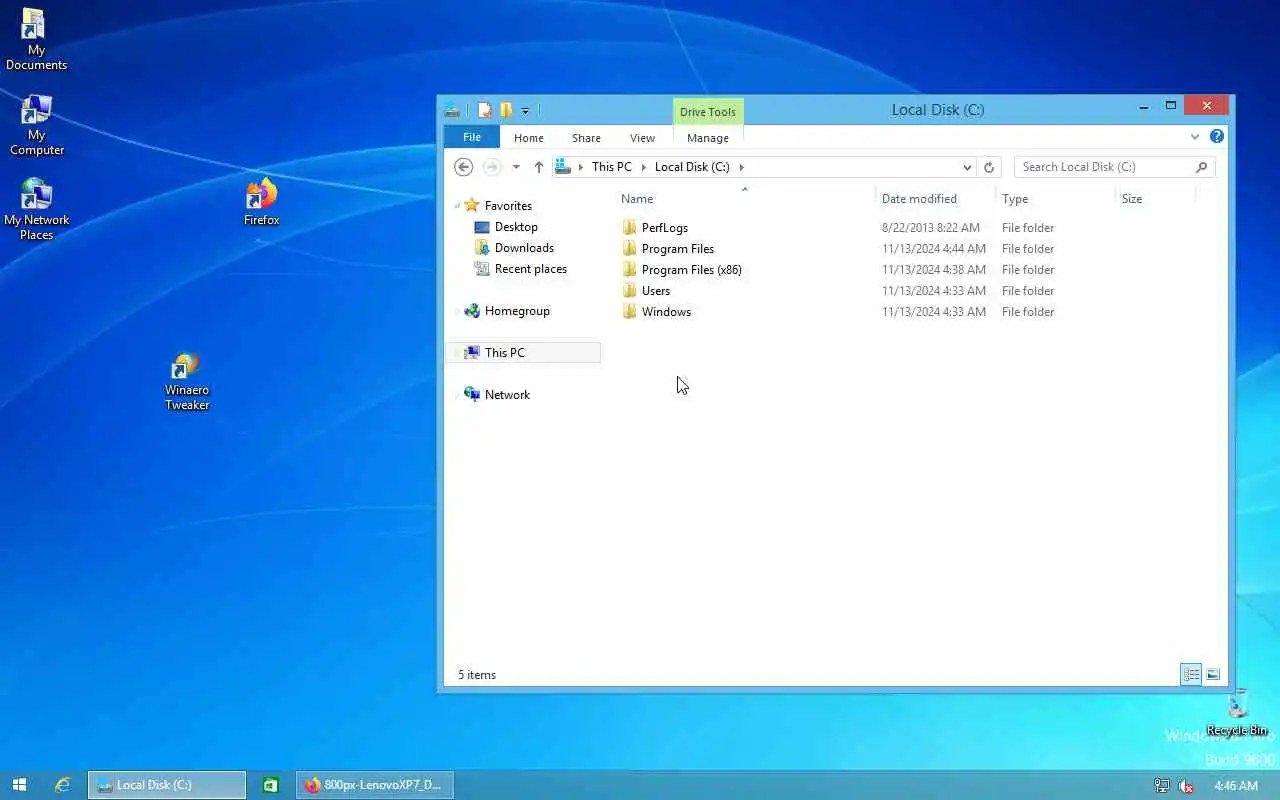1280x800 pixels.
Task: Switch to Large icons view button
Action: 1213,675
